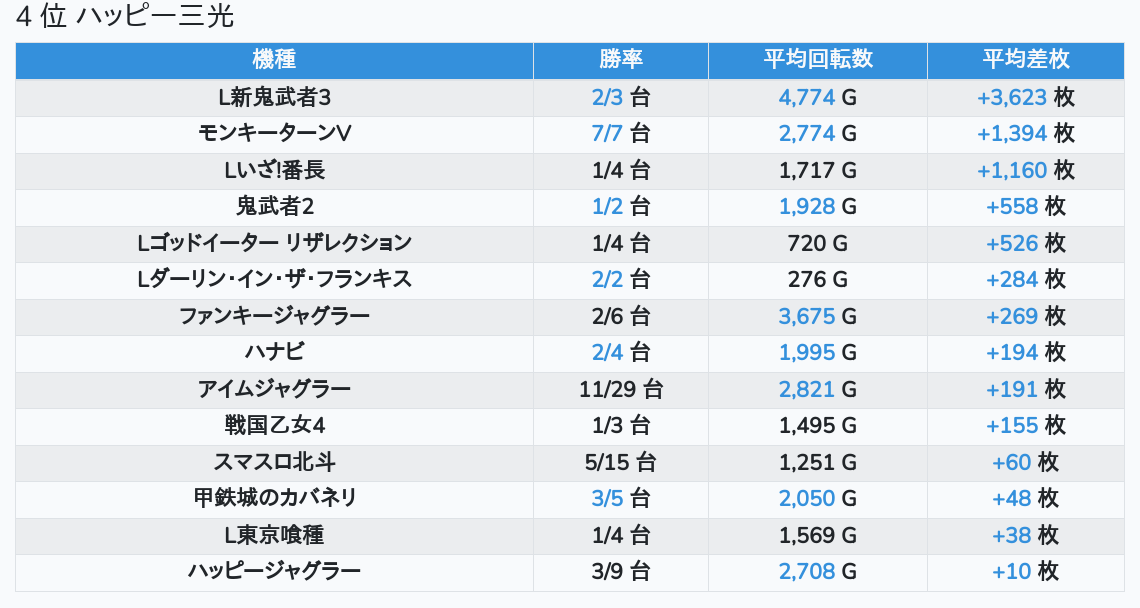The width and height of the screenshot is (1140, 608).
Task: Click the ファンキージャグラー machine name
Action: click(274, 316)
